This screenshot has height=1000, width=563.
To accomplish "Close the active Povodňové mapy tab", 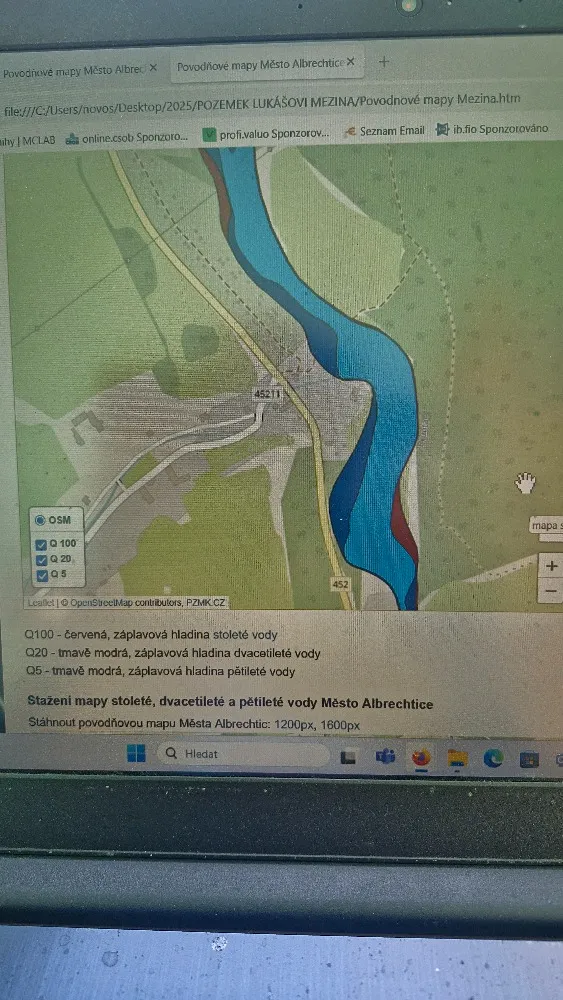I will (x=351, y=62).
